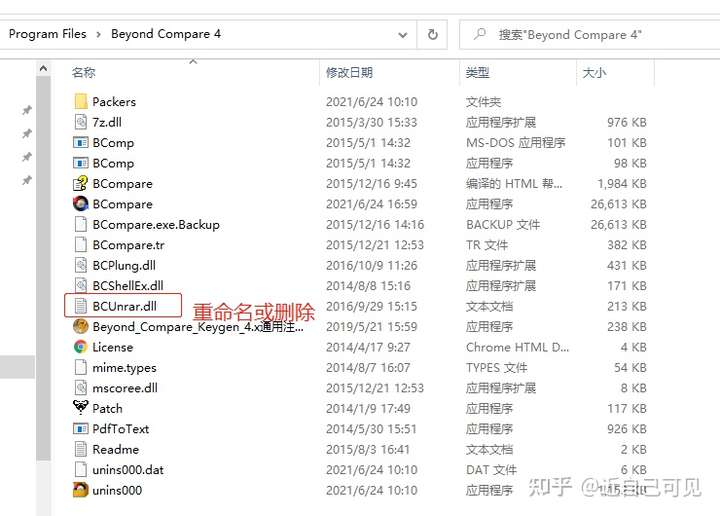Click the 2016/9/29 15:15 date cell
720x516 pixels.
click(x=371, y=306)
